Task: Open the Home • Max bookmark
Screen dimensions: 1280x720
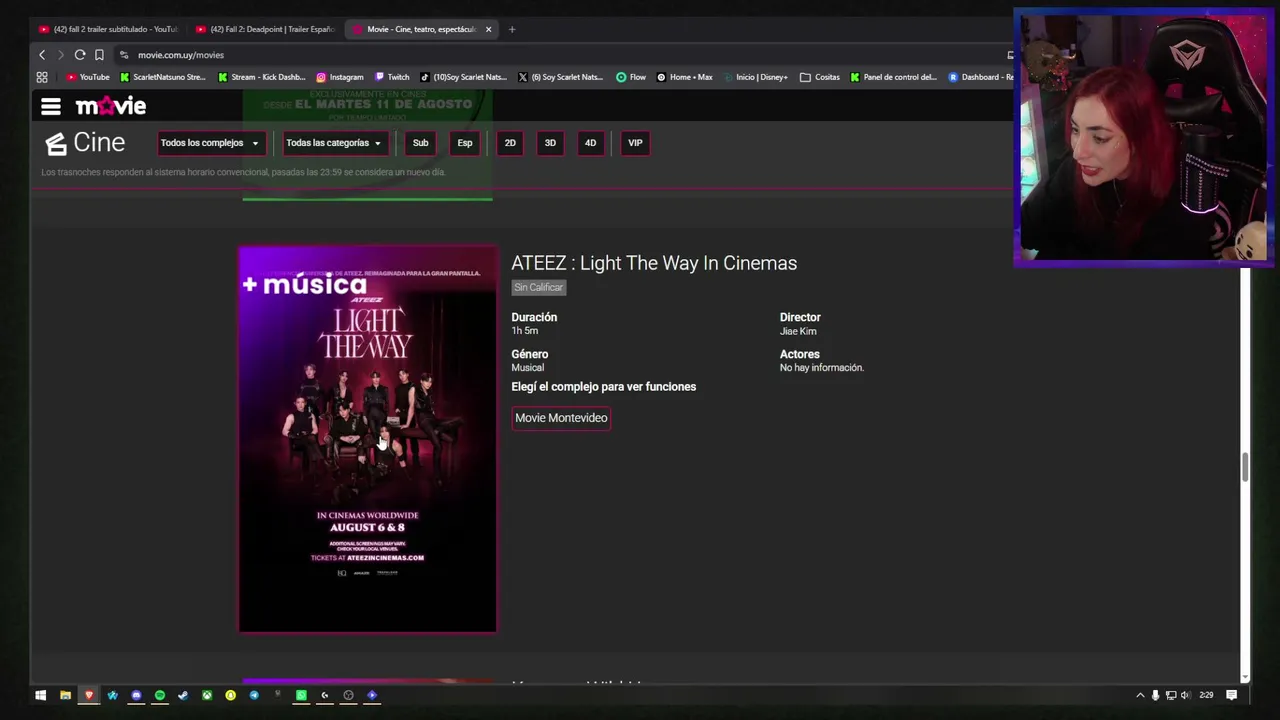Action: [685, 77]
